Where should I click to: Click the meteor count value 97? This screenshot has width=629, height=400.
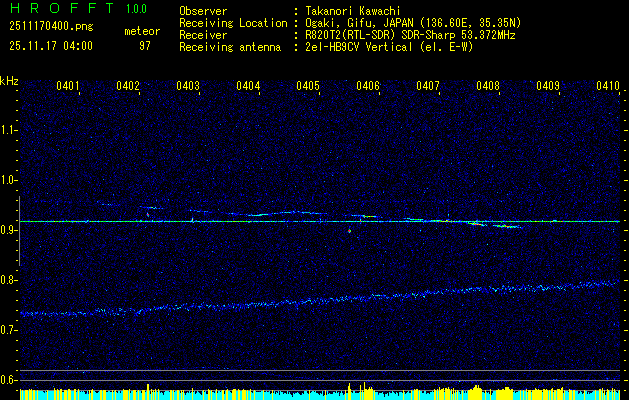tap(144, 45)
